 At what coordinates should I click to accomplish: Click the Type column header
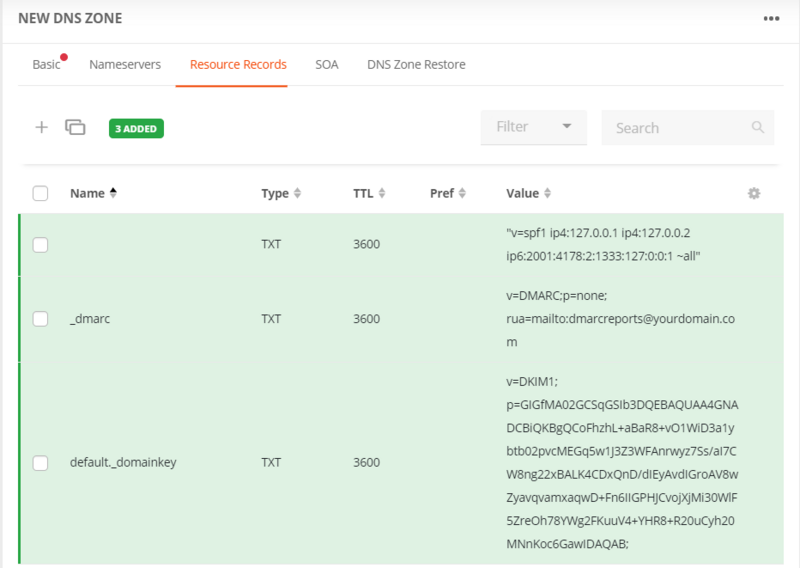pyautogui.click(x=275, y=193)
